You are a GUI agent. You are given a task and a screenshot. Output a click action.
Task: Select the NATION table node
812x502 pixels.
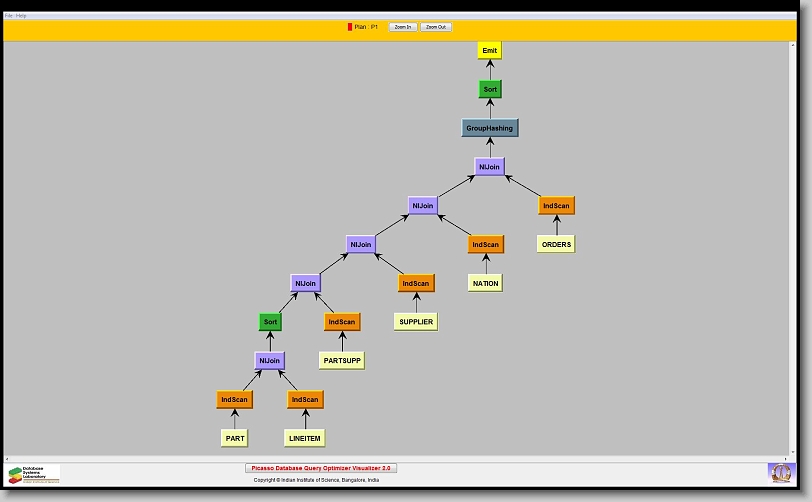click(x=485, y=283)
